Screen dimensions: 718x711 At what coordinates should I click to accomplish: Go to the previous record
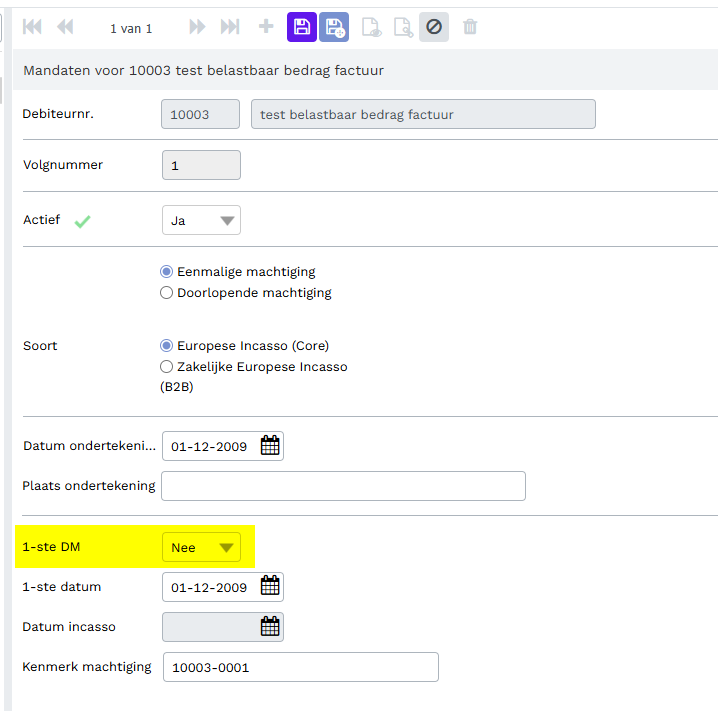pos(65,27)
